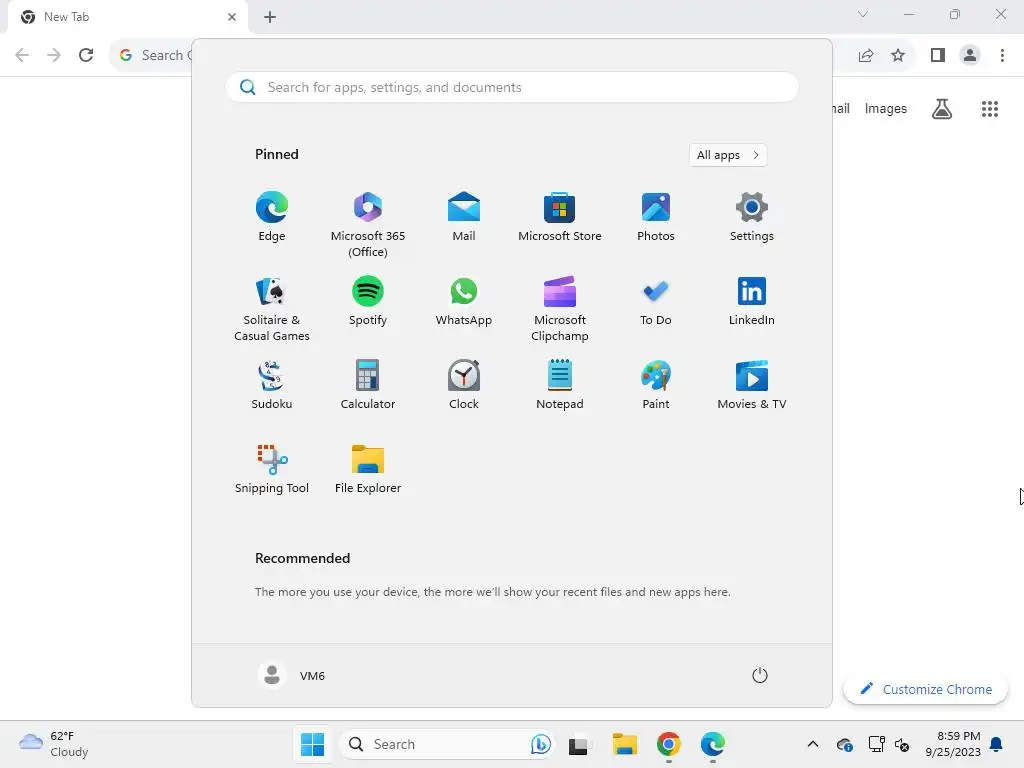Expand the All apps list
Viewport: 1024px width, 768px height.
tap(728, 155)
